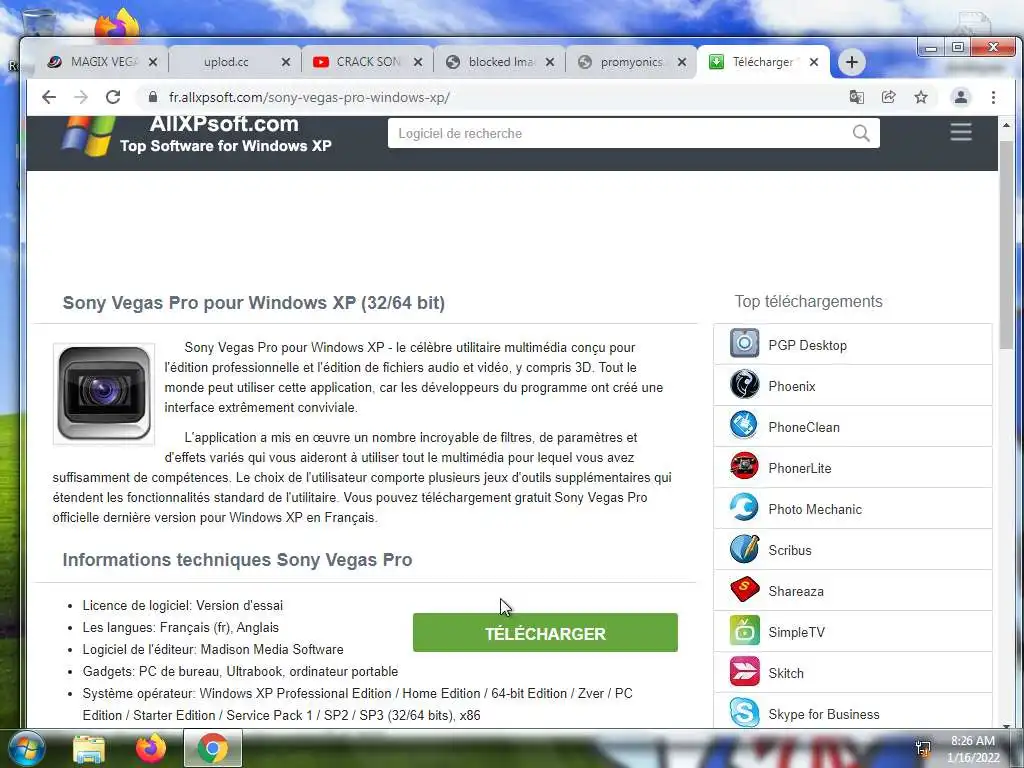Click the Chrome taskbar button
Screen dimensions: 1024x768
click(212, 748)
